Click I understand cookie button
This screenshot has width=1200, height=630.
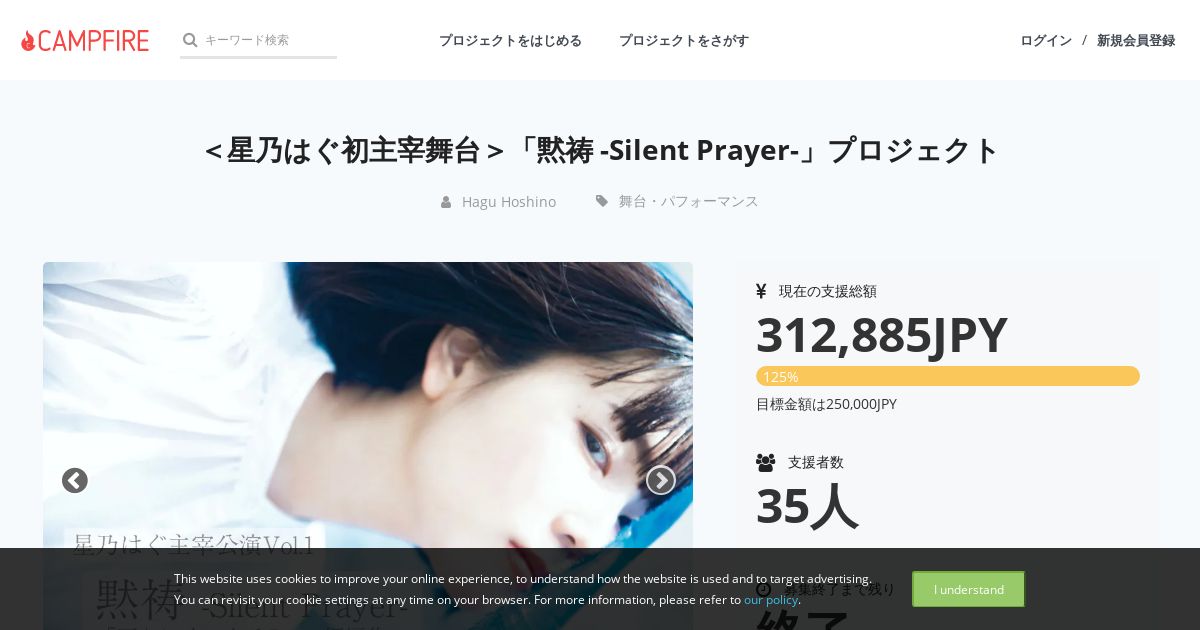[968, 589]
